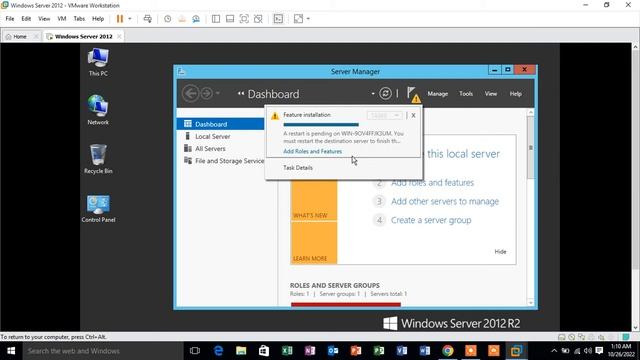640x360 pixels.
Task: Take a snapshot of the virtual machine
Action: tap(167, 19)
